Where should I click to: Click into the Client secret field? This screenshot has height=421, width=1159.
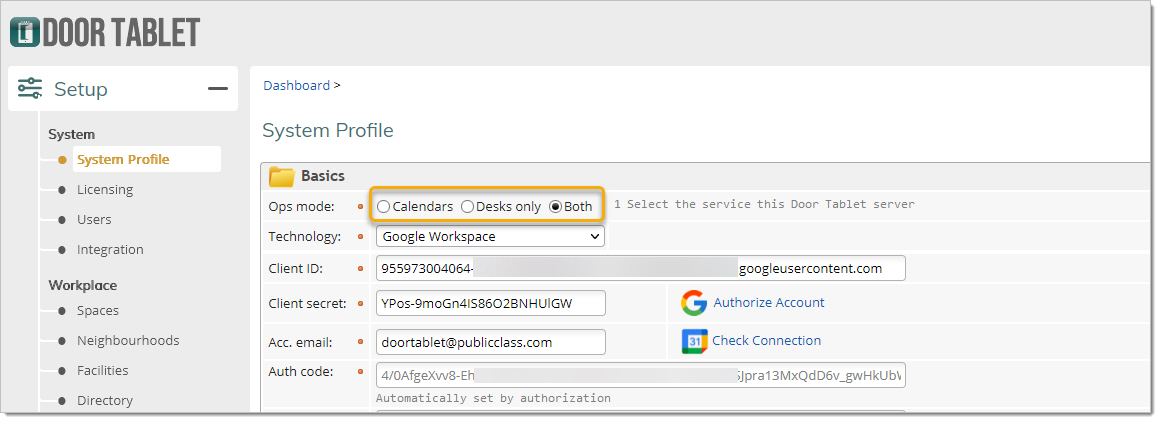pyautogui.click(x=491, y=303)
